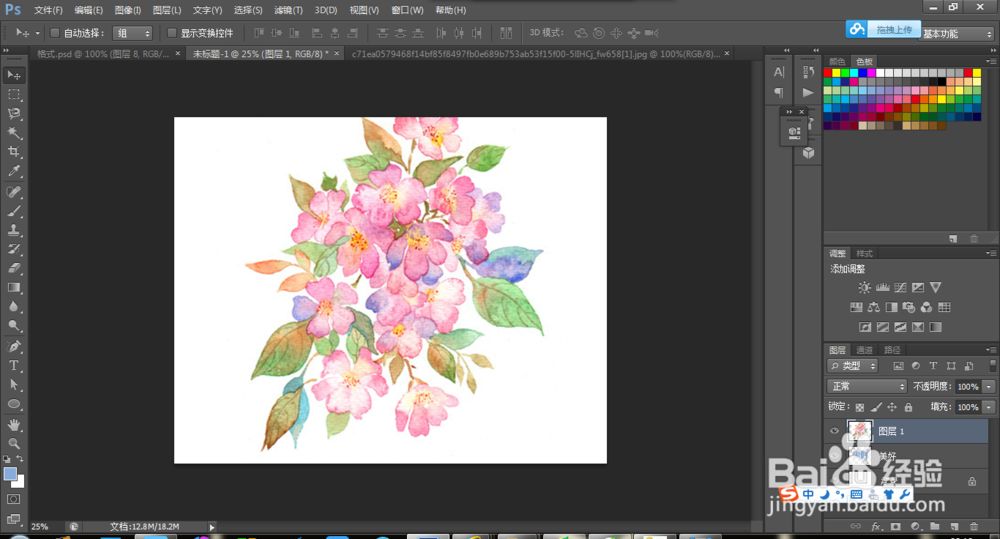This screenshot has height=539, width=1000.
Task: Select the Crop tool
Action: (x=13, y=152)
